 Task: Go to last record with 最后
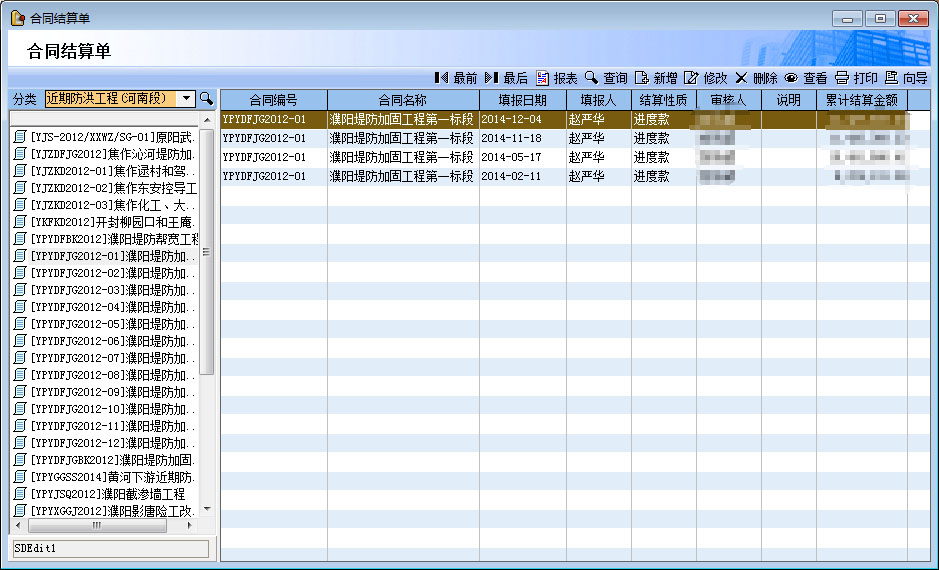point(506,78)
